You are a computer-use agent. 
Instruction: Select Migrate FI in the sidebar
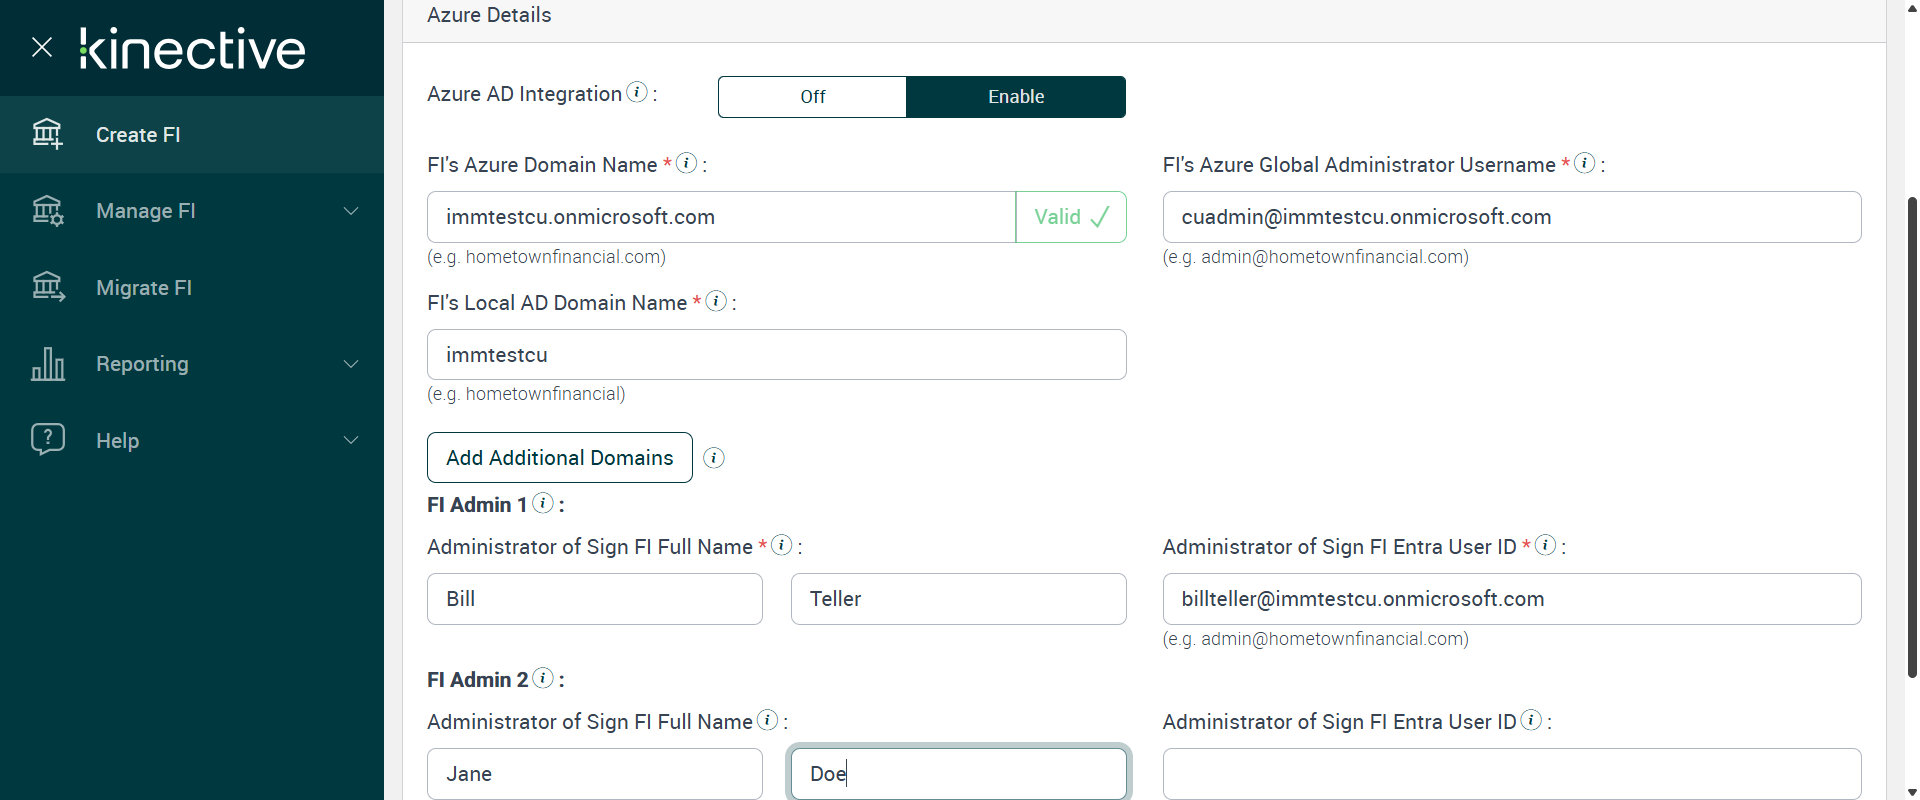pyautogui.click(x=144, y=288)
